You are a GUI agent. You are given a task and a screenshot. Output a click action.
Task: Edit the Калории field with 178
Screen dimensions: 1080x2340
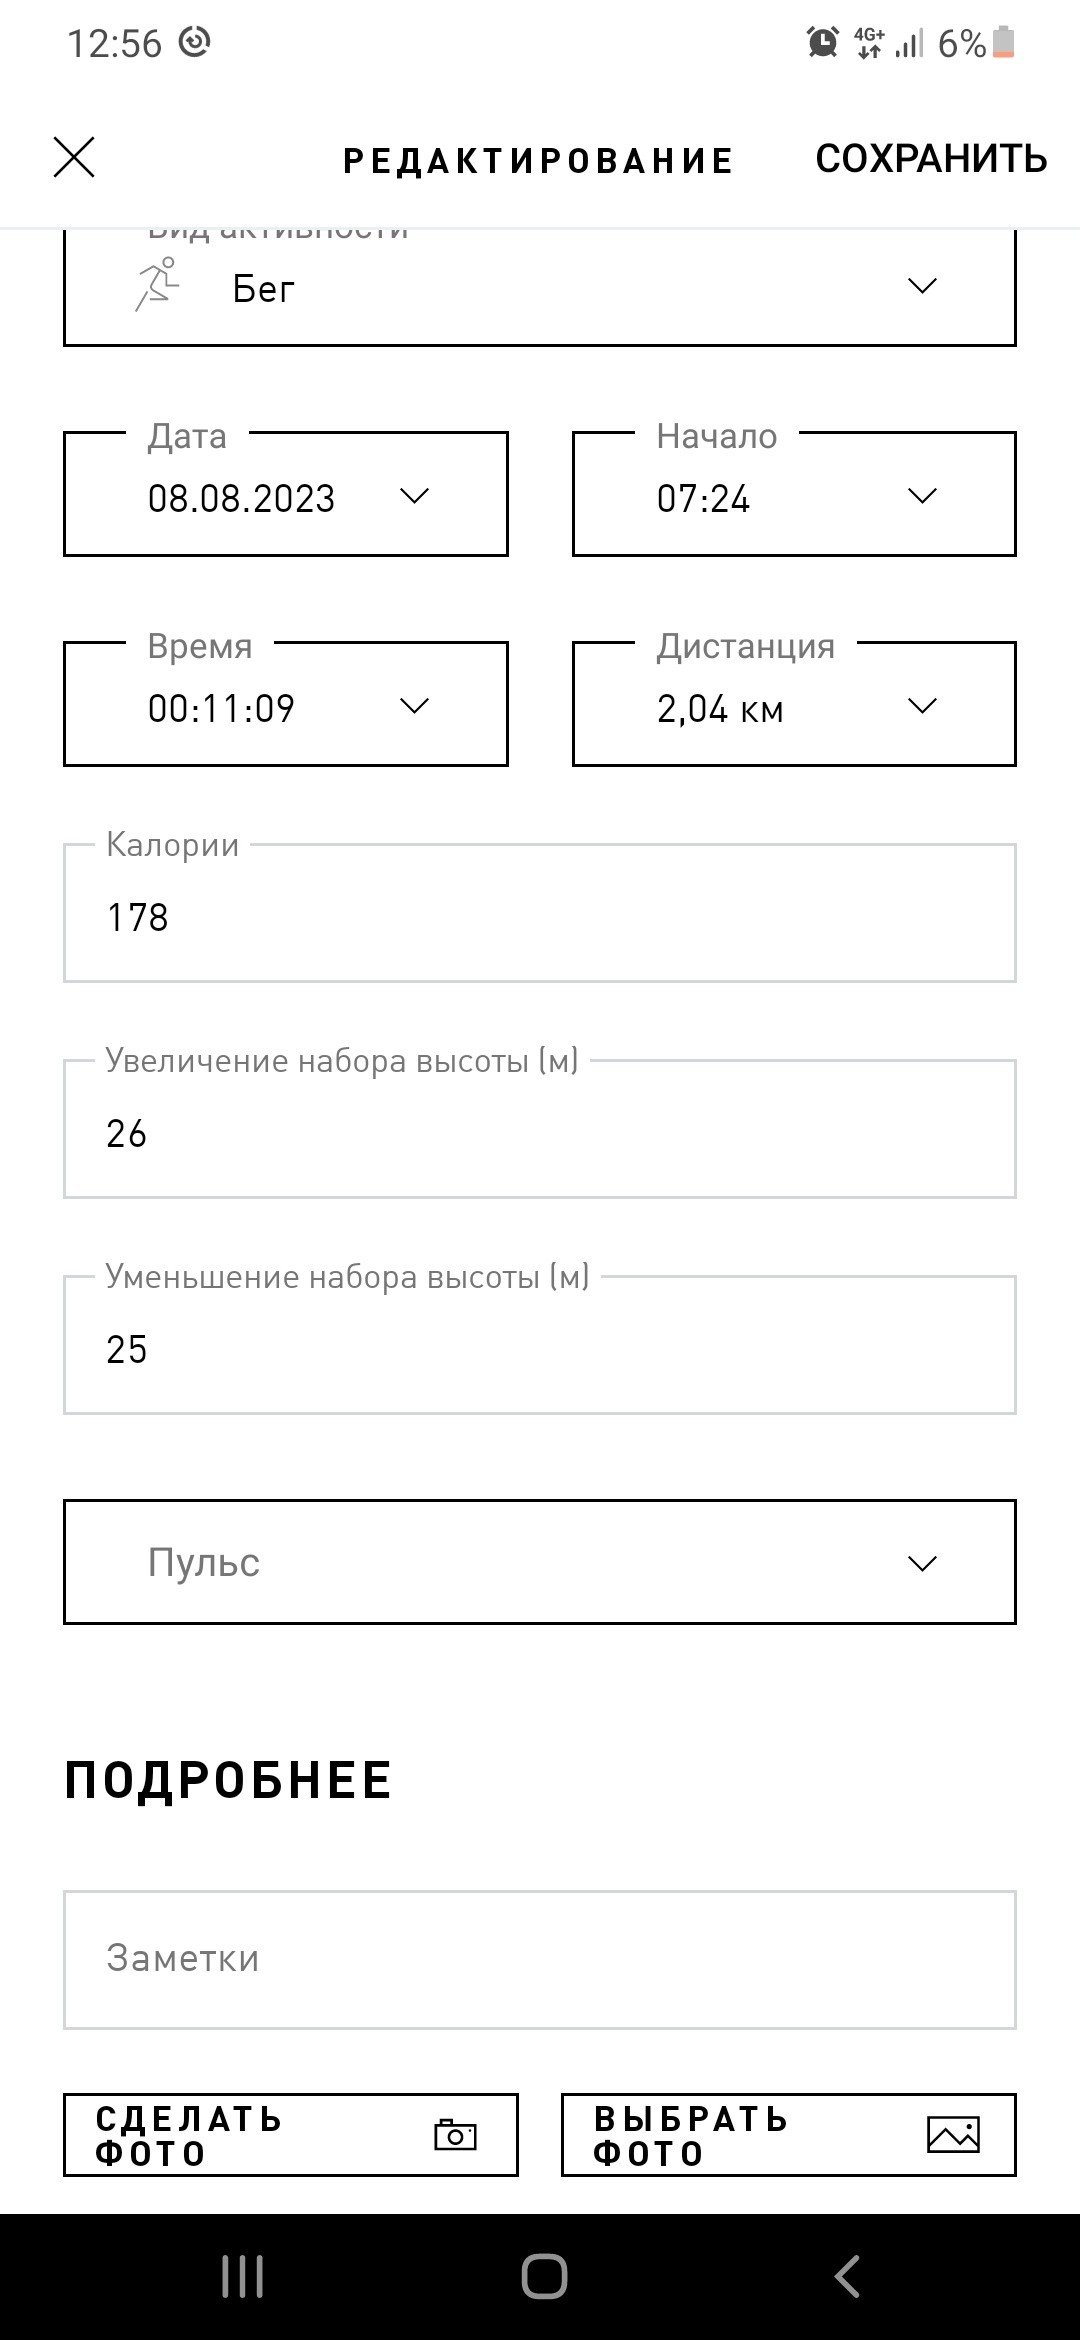pyautogui.click(x=540, y=913)
